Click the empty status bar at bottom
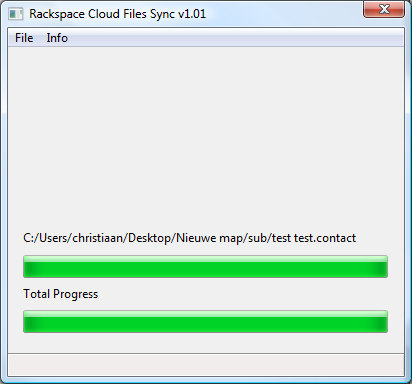This screenshot has height=384, width=412. (206, 365)
